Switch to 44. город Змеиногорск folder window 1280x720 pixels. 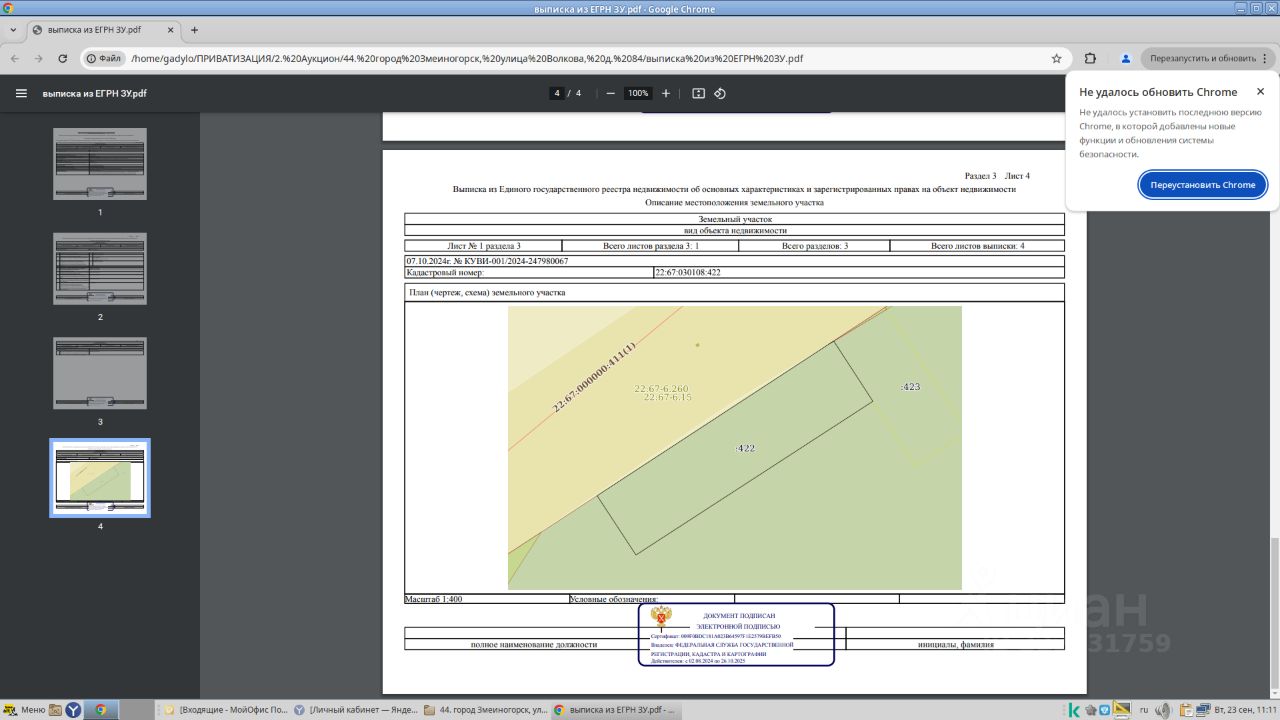tap(486, 710)
